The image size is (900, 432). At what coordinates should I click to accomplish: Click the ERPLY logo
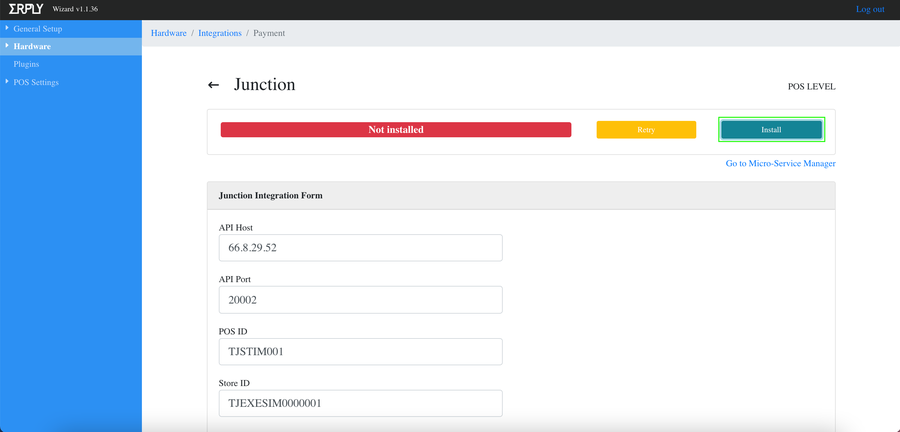pyautogui.click(x=26, y=9)
